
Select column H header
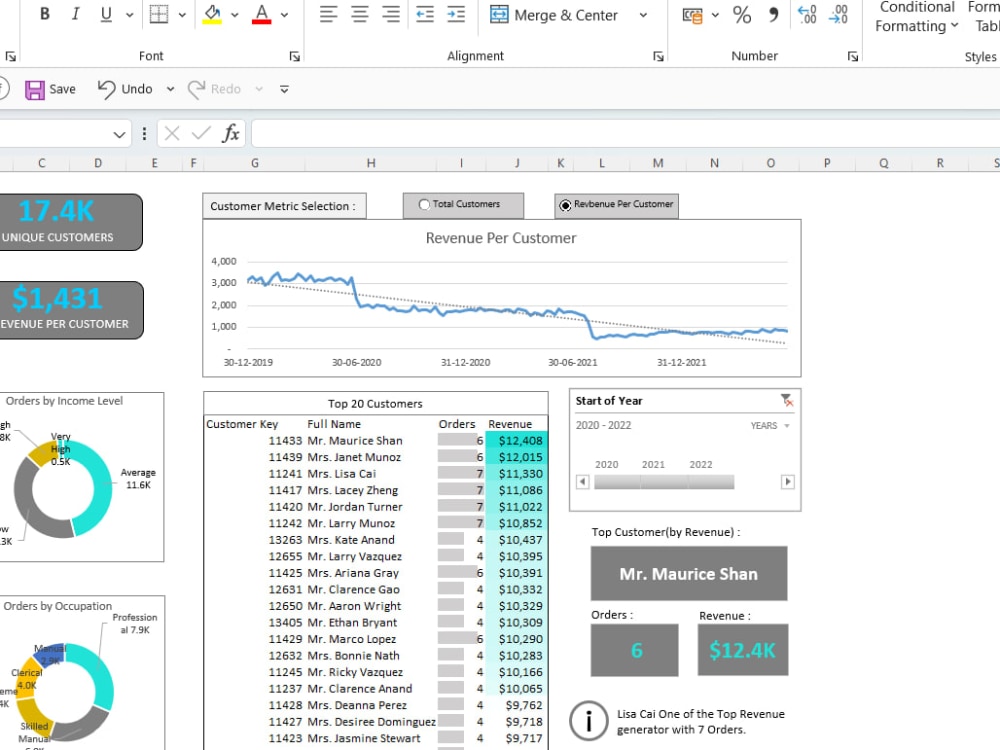pyautogui.click(x=371, y=163)
